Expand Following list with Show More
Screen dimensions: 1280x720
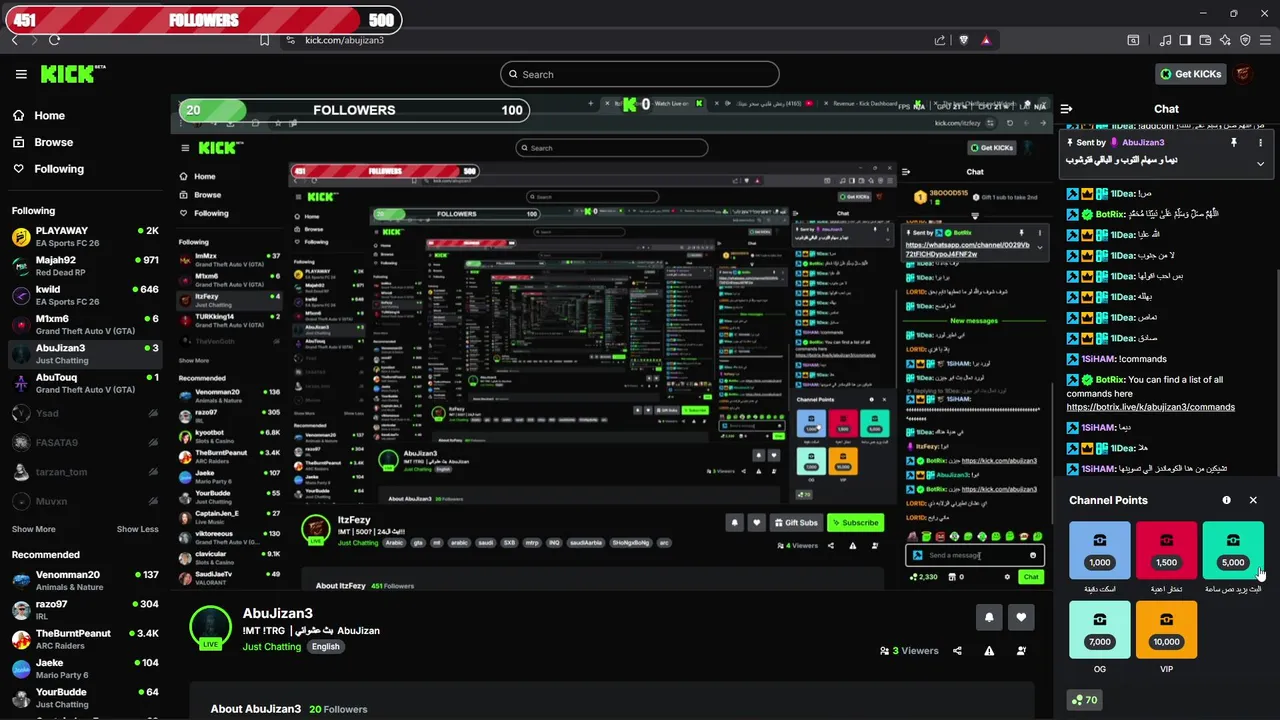click(x=33, y=529)
